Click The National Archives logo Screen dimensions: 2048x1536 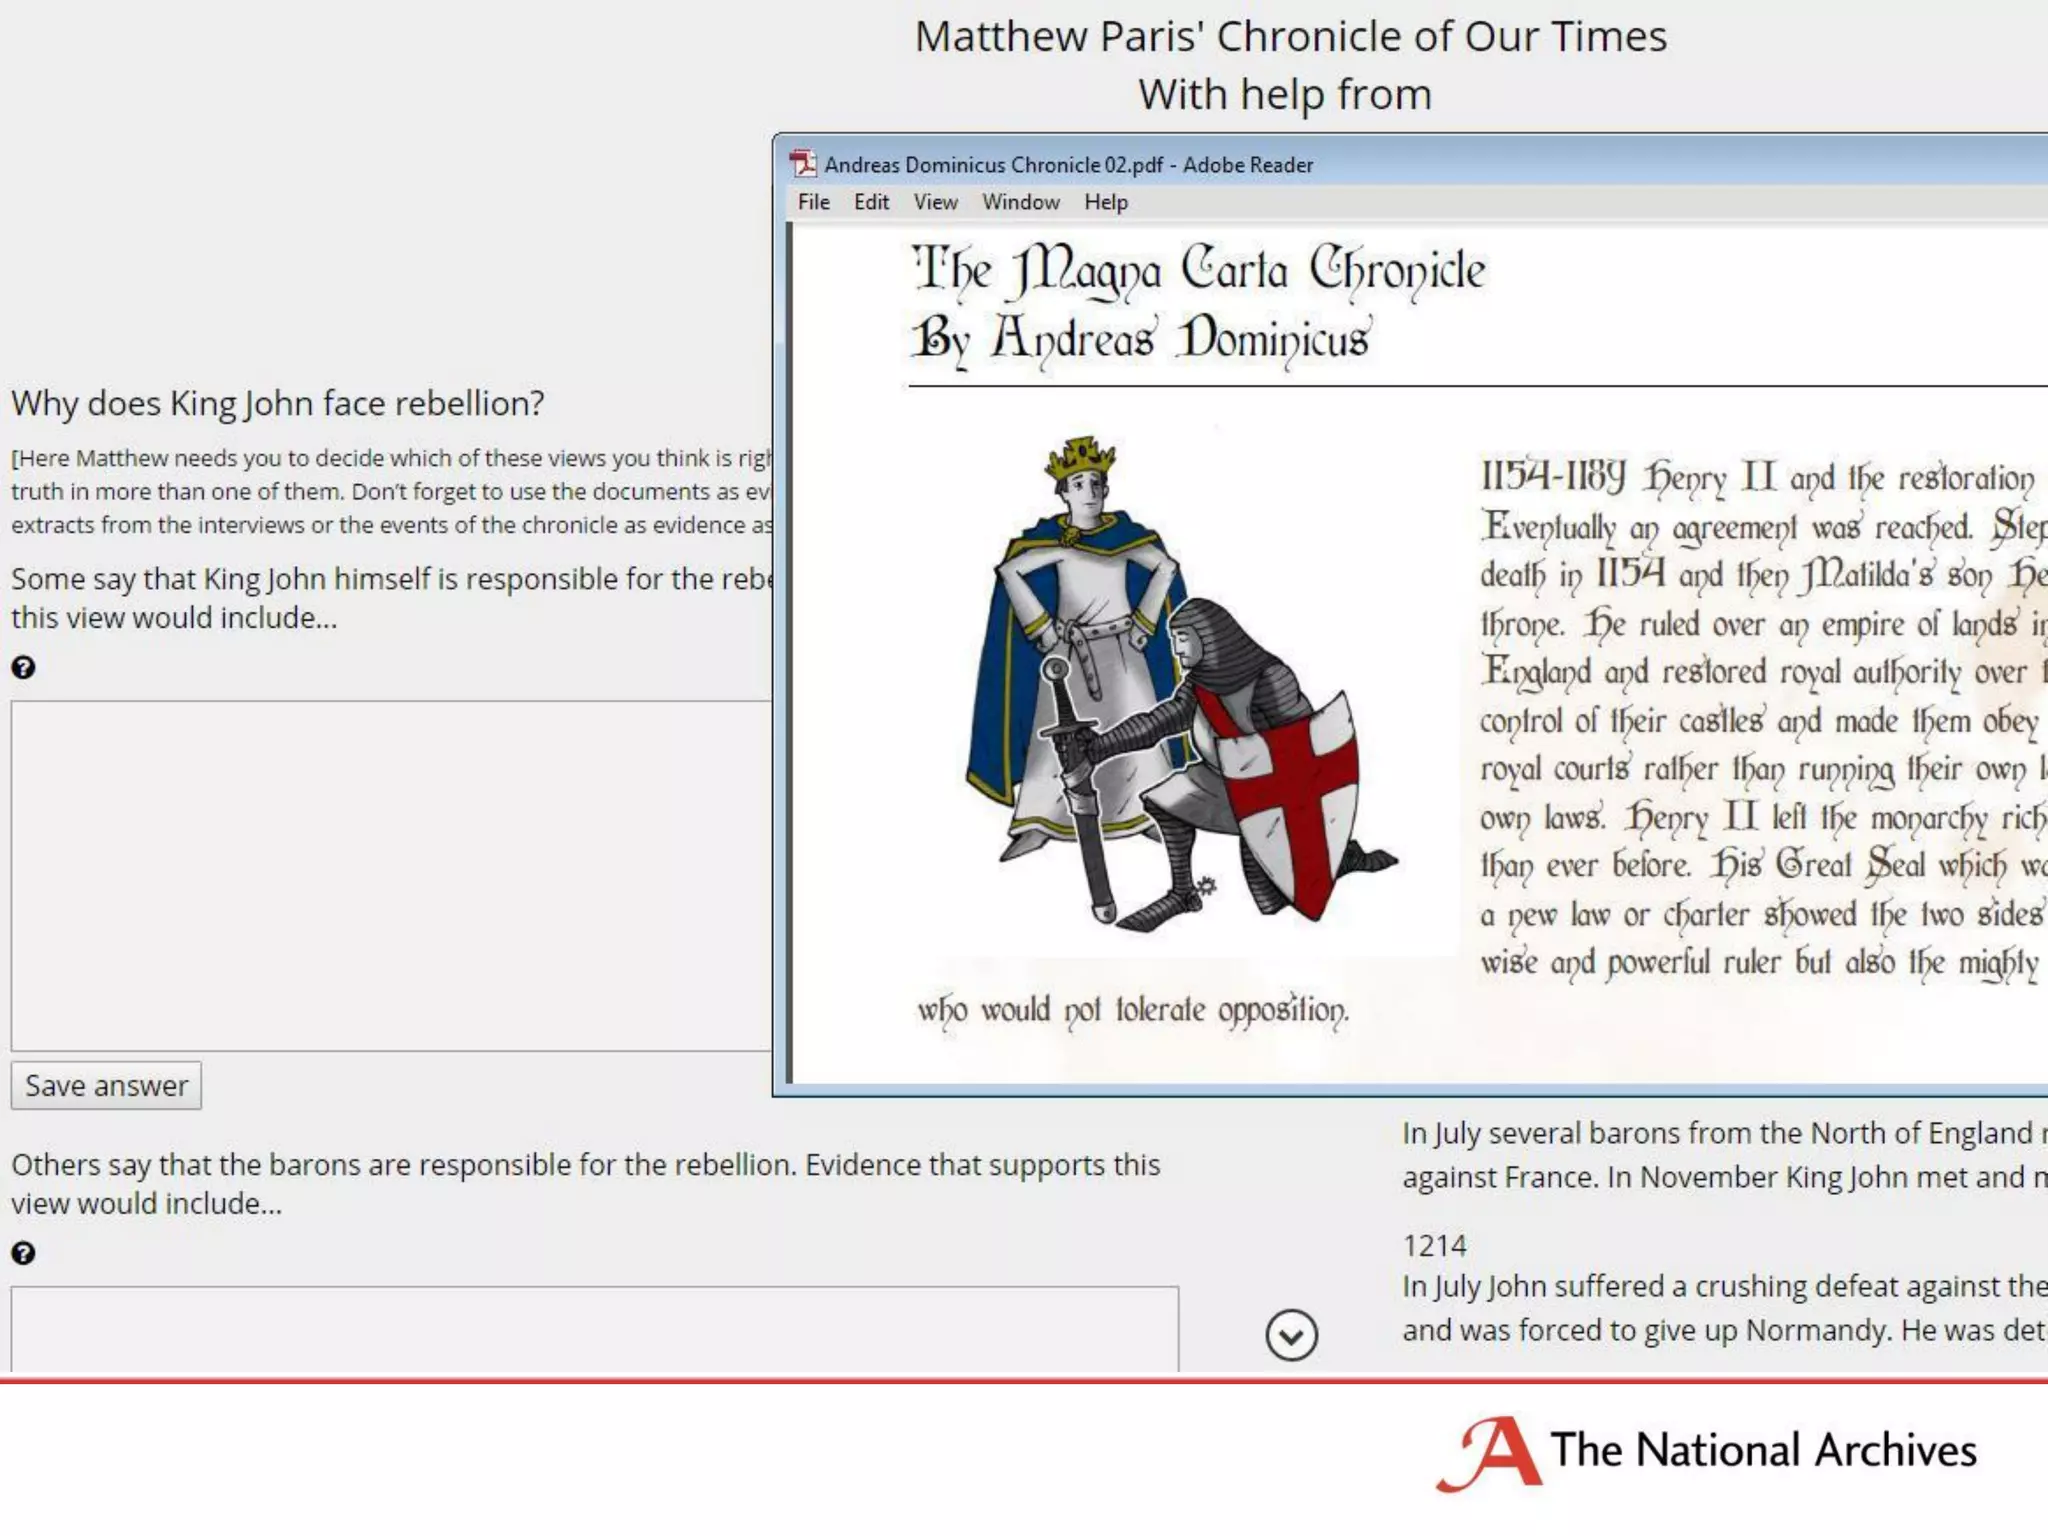[x=1490, y=1453]
